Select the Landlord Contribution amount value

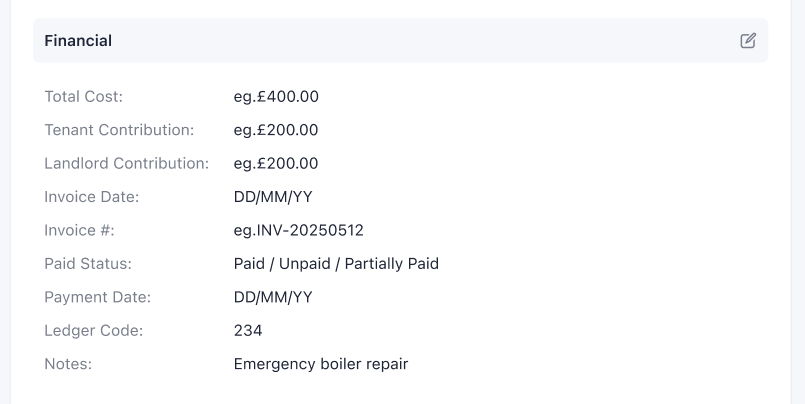click(x=276, y=163)
